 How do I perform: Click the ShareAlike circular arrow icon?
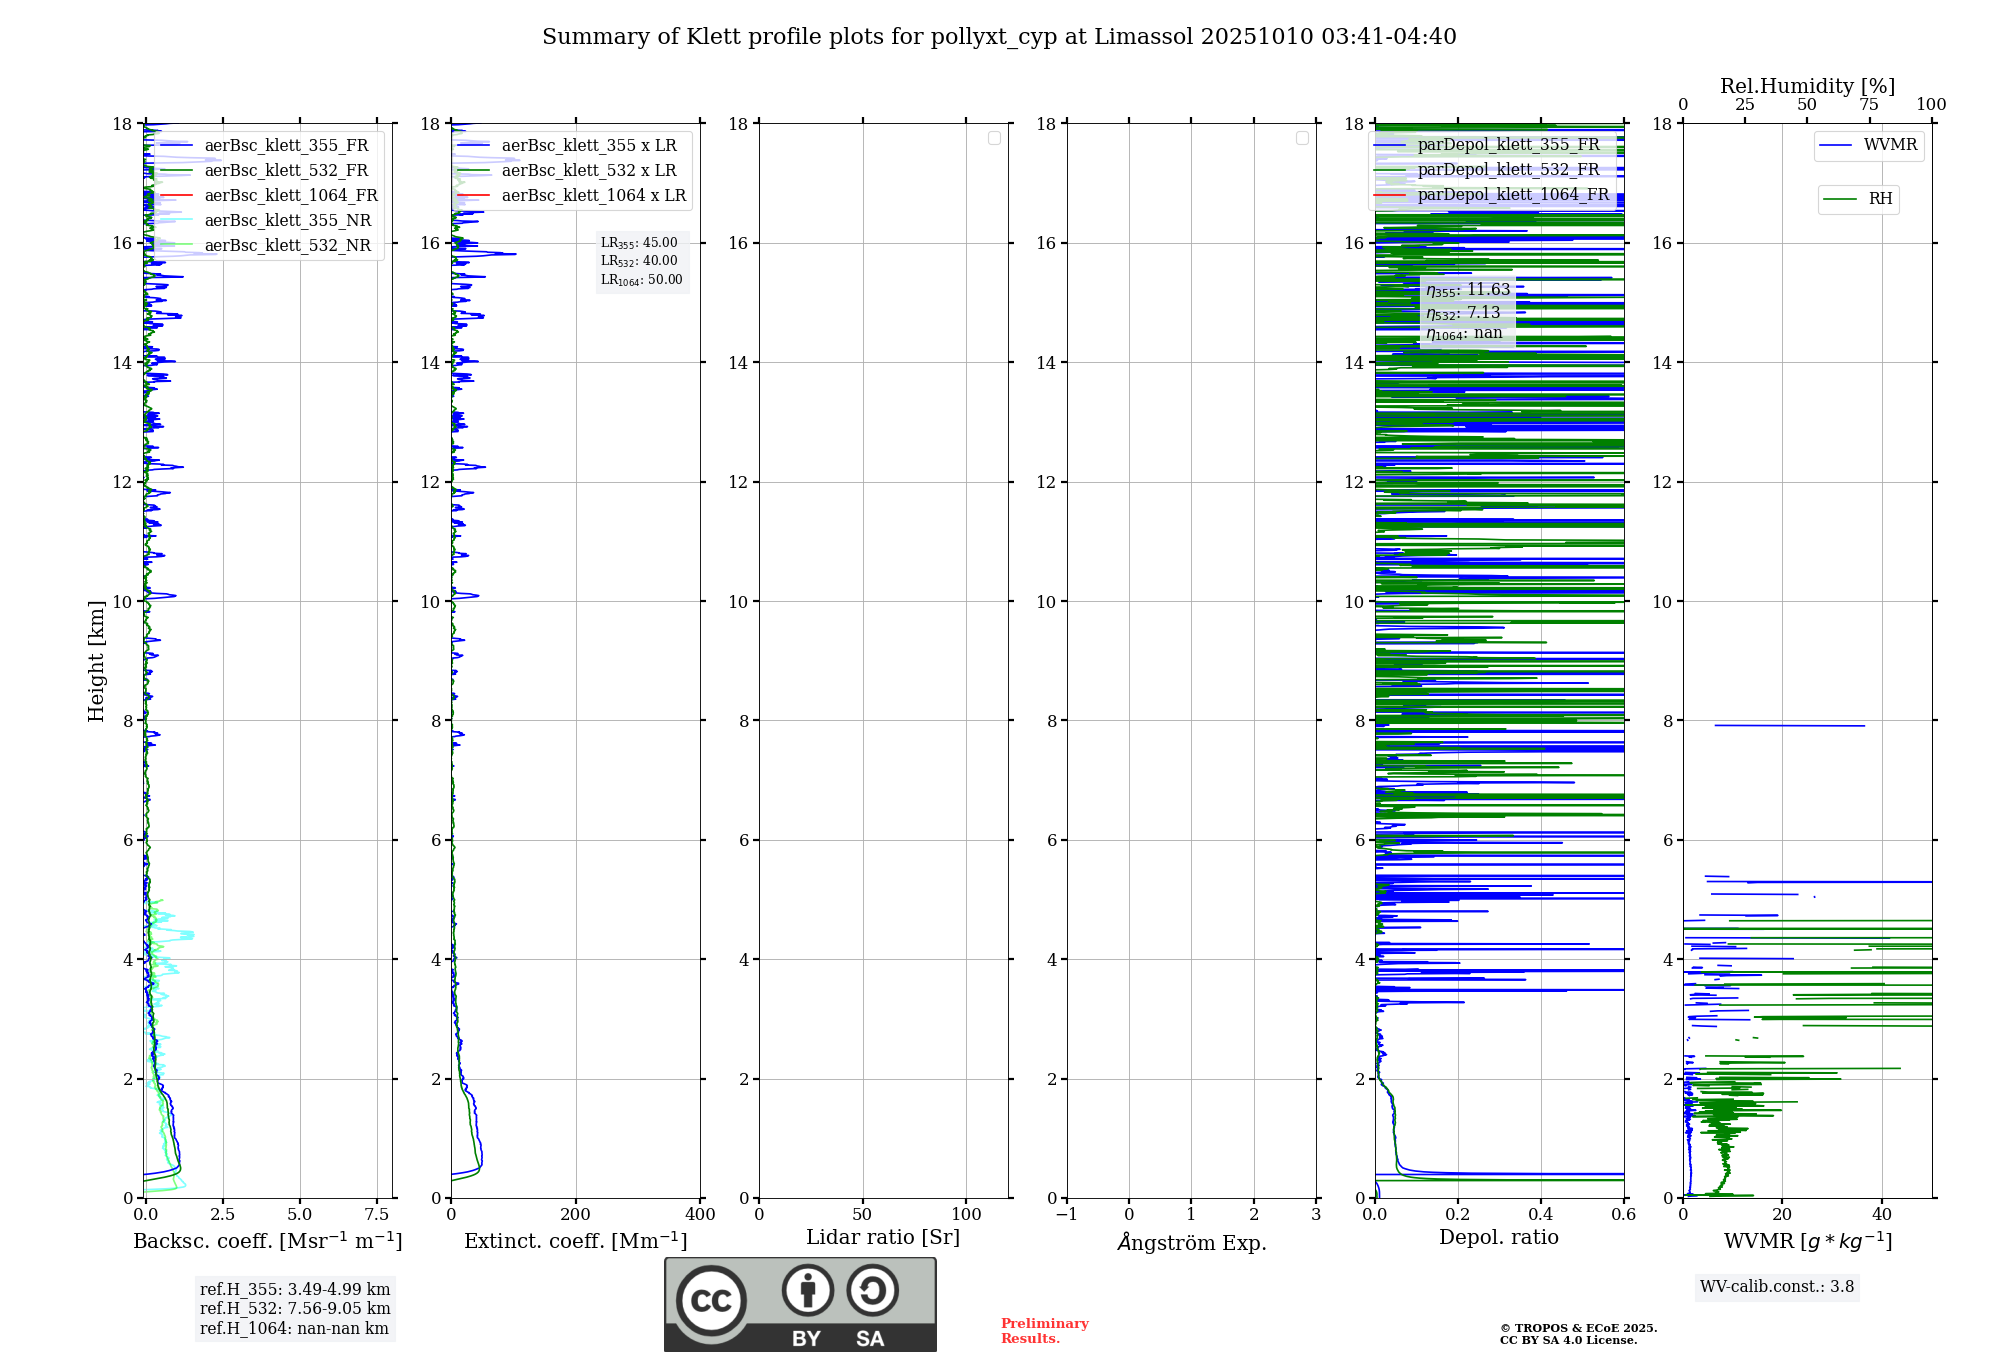(872, 1290)
